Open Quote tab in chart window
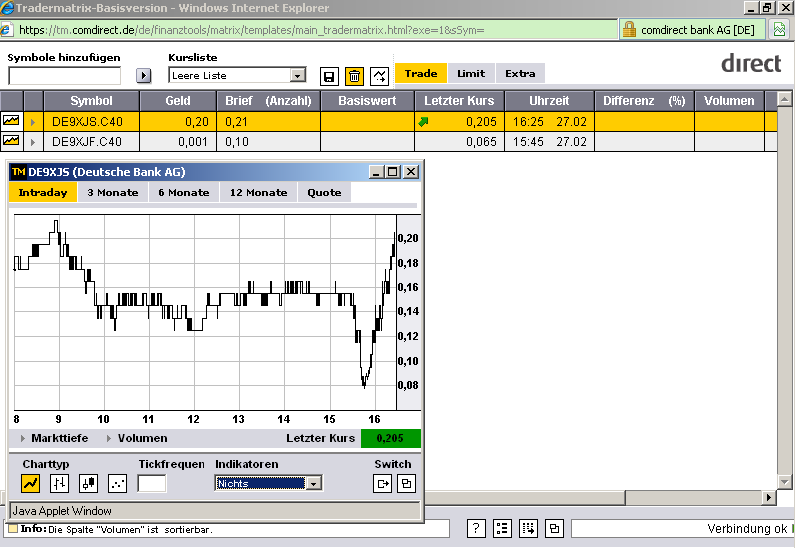 324,193
